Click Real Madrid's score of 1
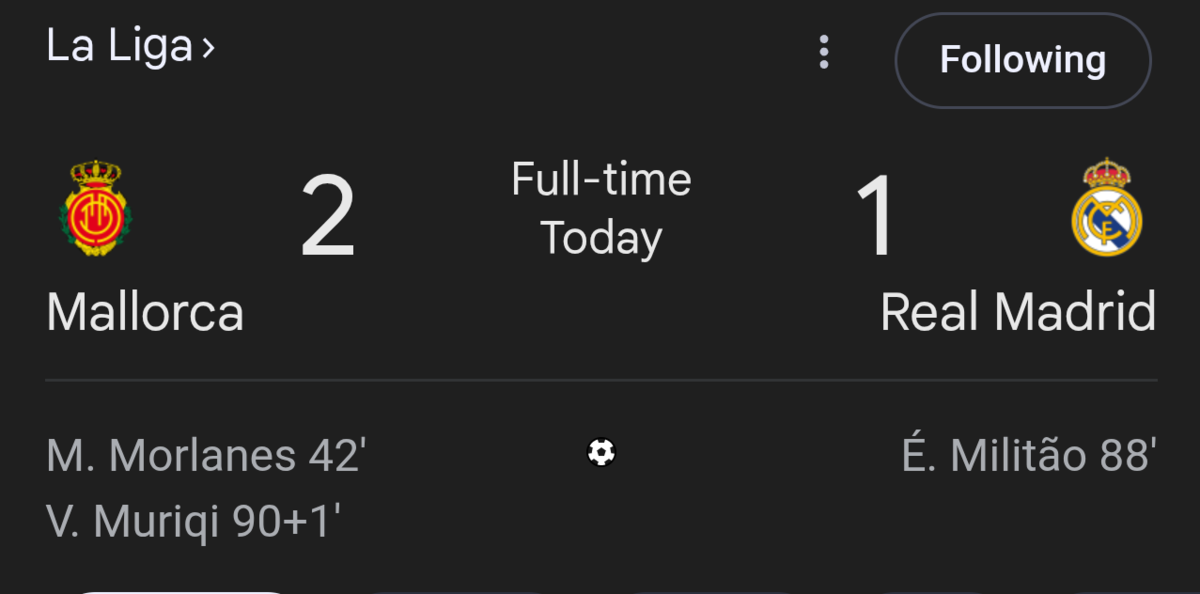 tap(876, 217)
